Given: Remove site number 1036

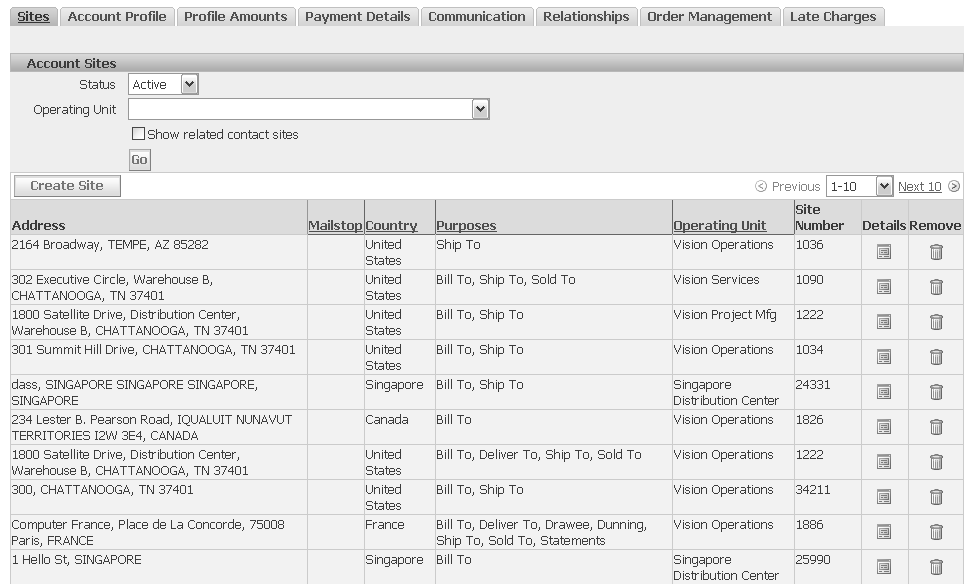Looking at the screenshot, I should [x=936, y=252].
